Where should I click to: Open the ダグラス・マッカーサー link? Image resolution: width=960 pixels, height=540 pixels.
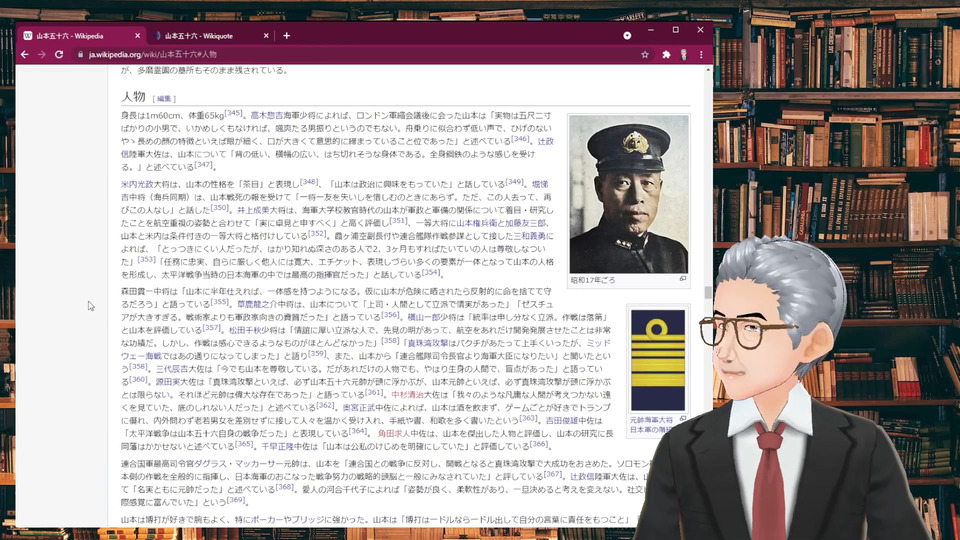point(238,463)
